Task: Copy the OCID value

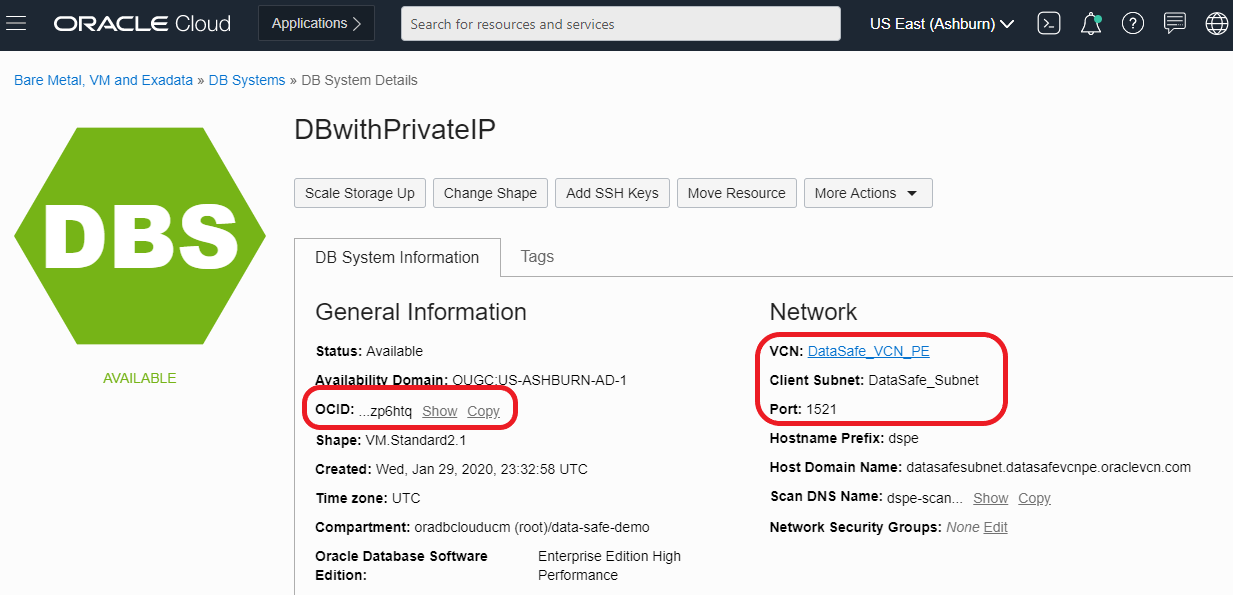Action: click(x=483, y=411)
